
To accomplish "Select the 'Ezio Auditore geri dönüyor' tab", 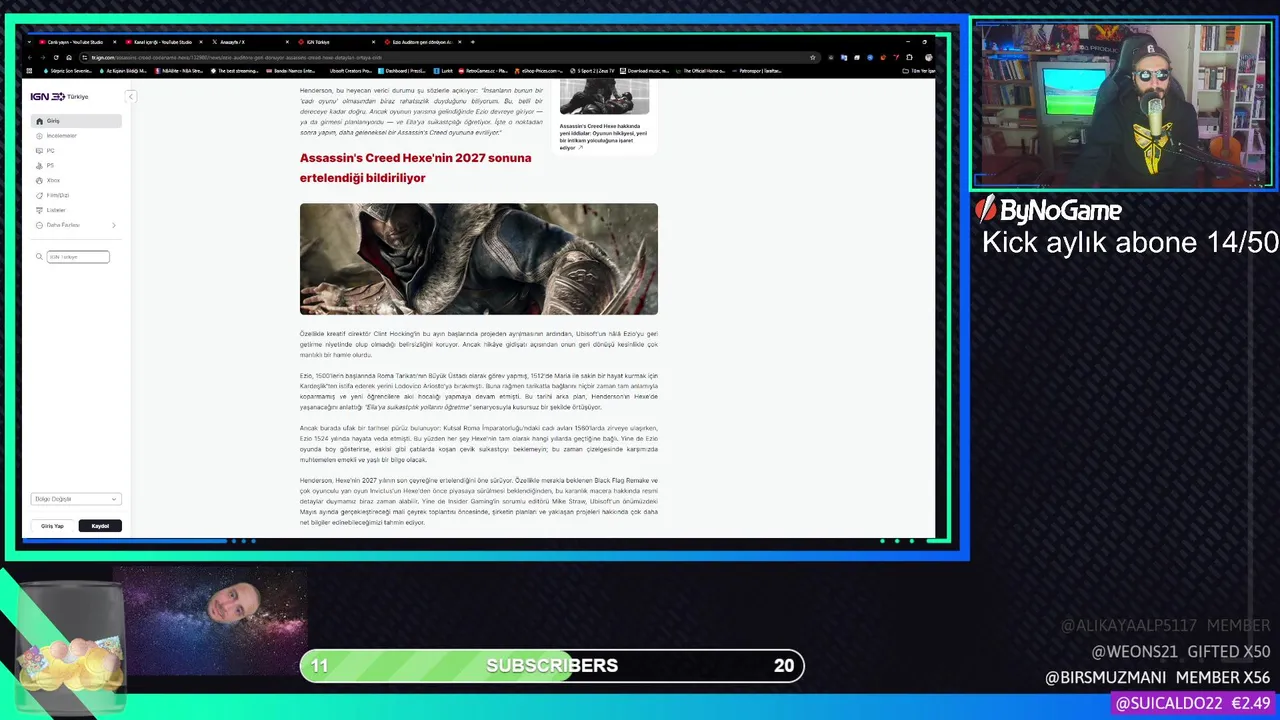I will pos(420,42).
